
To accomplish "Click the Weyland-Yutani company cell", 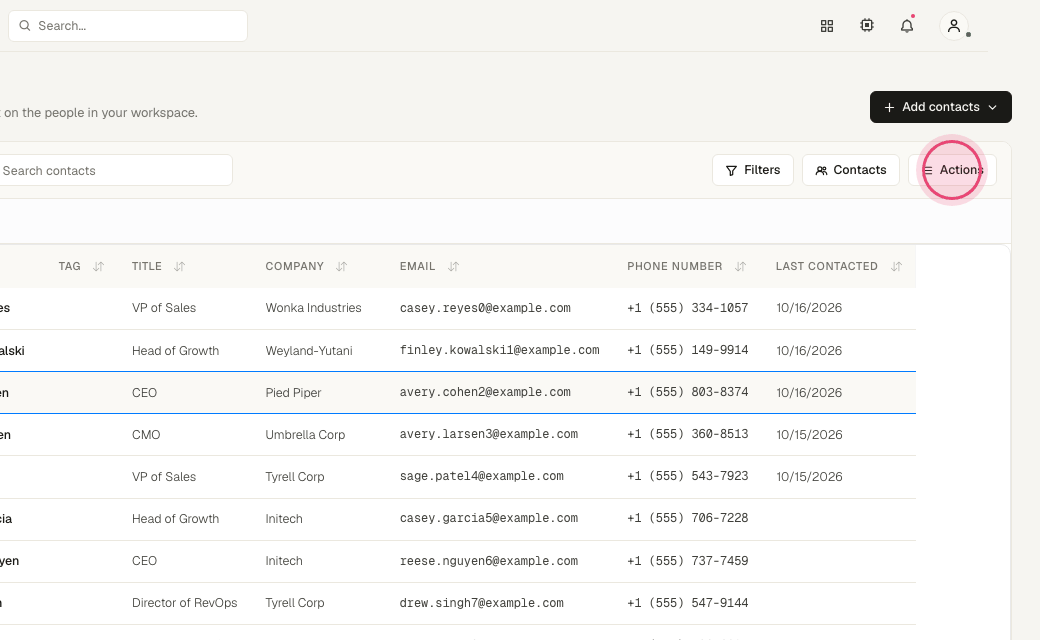I will (308, 350).
